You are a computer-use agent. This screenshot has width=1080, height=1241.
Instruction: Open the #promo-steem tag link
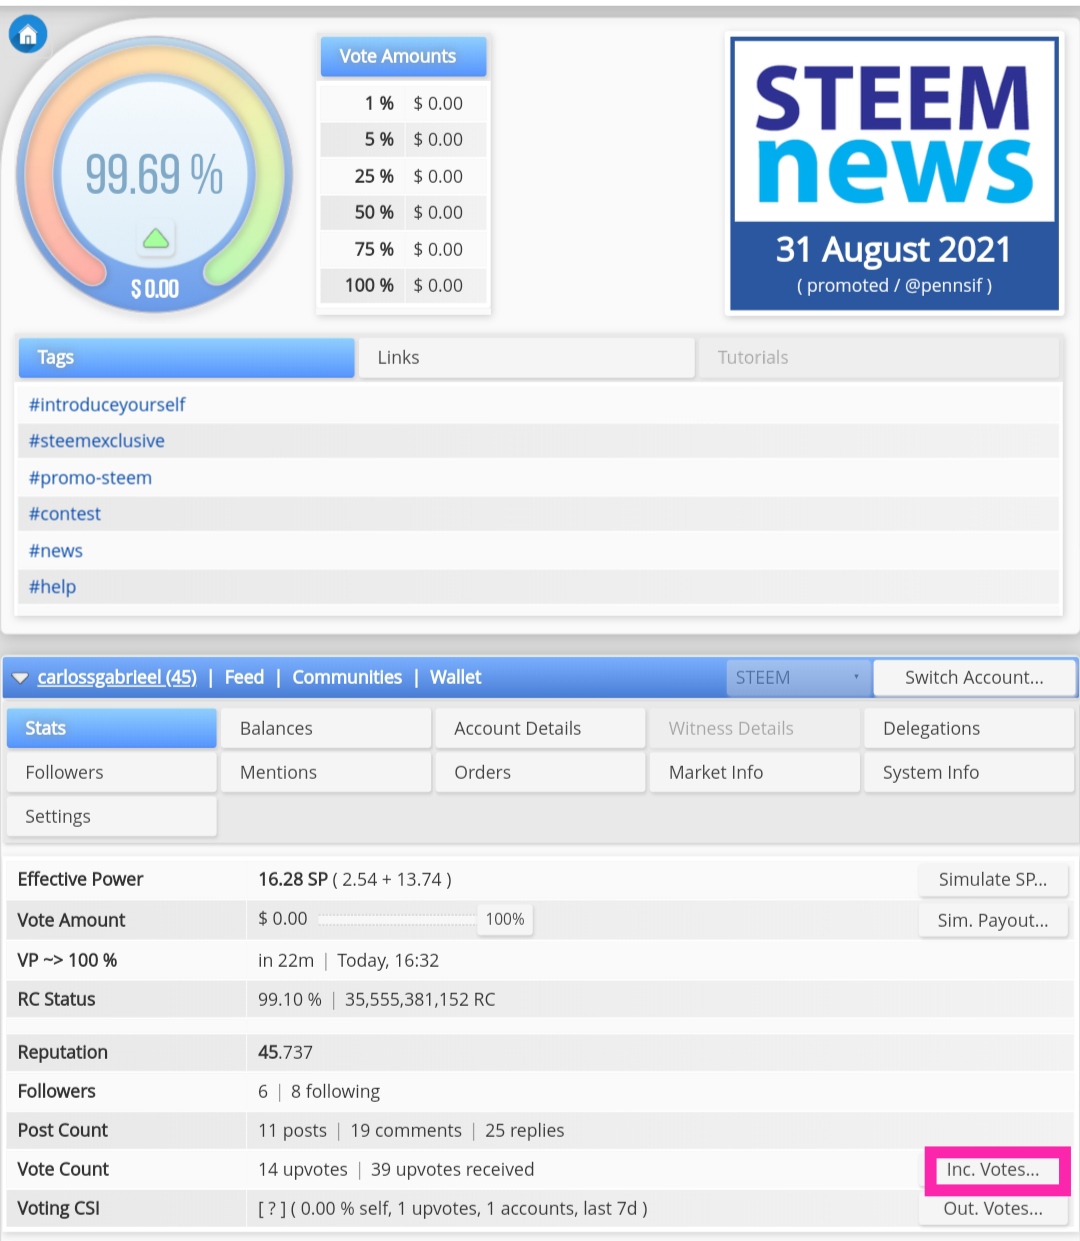pos(90,478)
